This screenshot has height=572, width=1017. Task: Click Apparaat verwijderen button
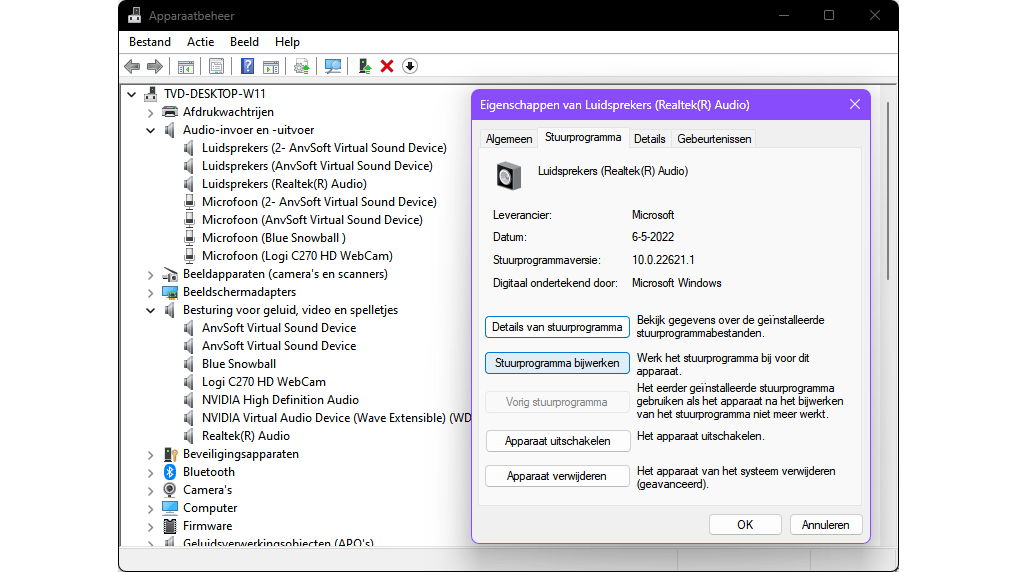[557, 476]
